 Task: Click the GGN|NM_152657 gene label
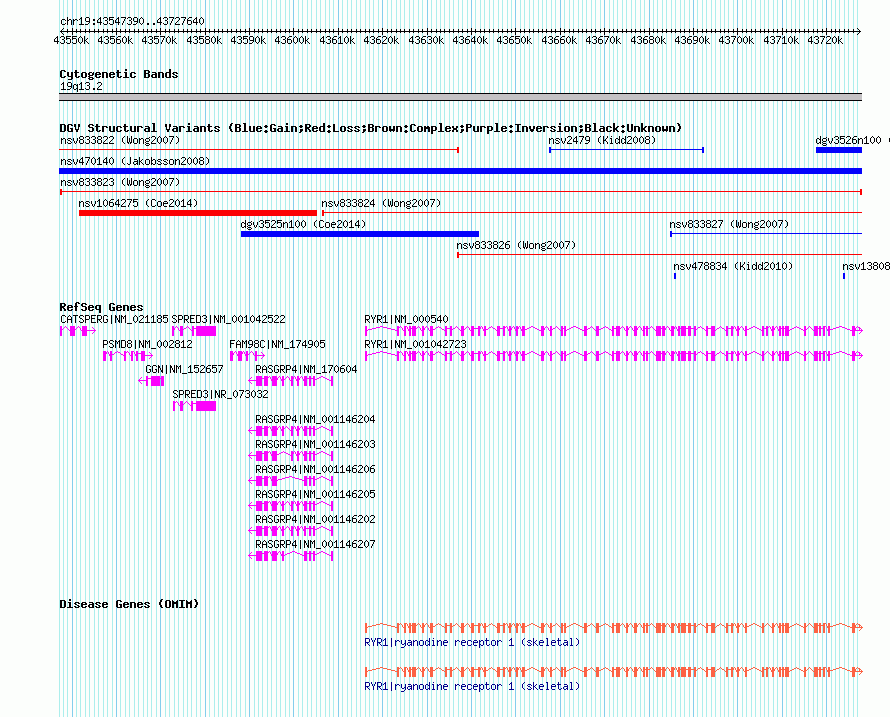tap(184, 370)
